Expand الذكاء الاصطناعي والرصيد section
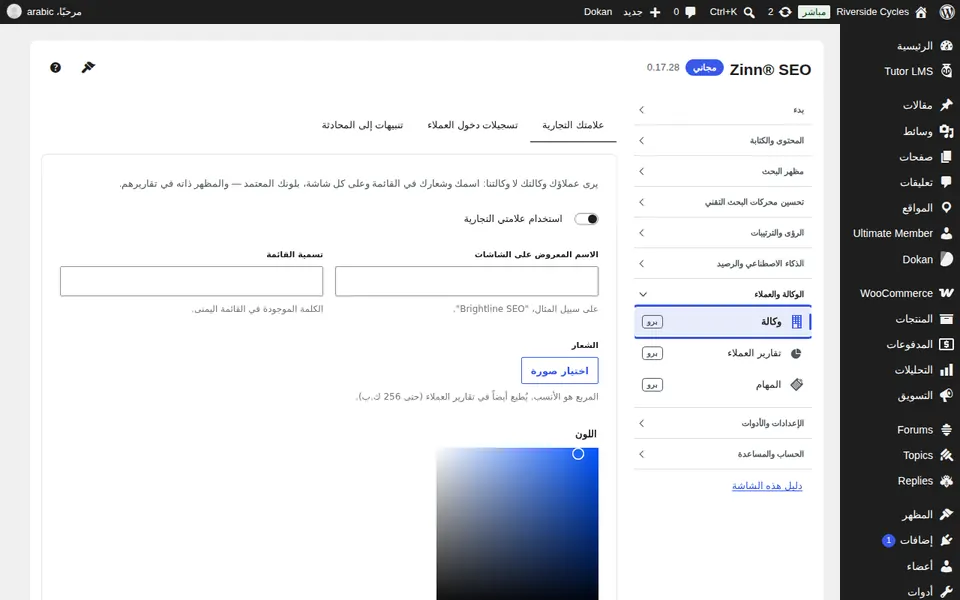960x600 pixels. click(x=723, y=263)
